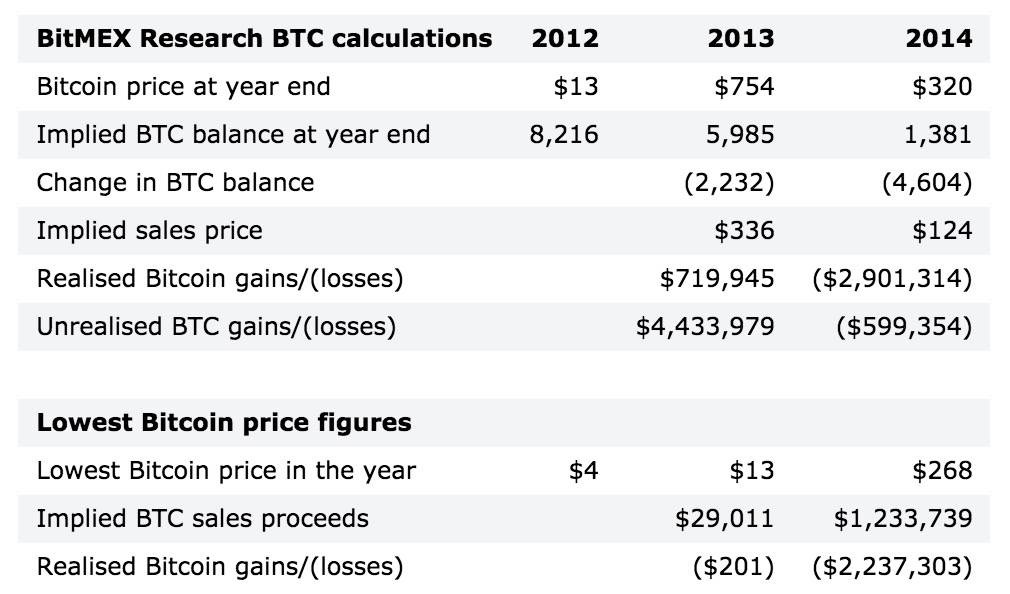The width and height of the screenshot is (1010, 594).
Task: Select the Change in BTC balance row label
Action: click(x=175, y=182)
